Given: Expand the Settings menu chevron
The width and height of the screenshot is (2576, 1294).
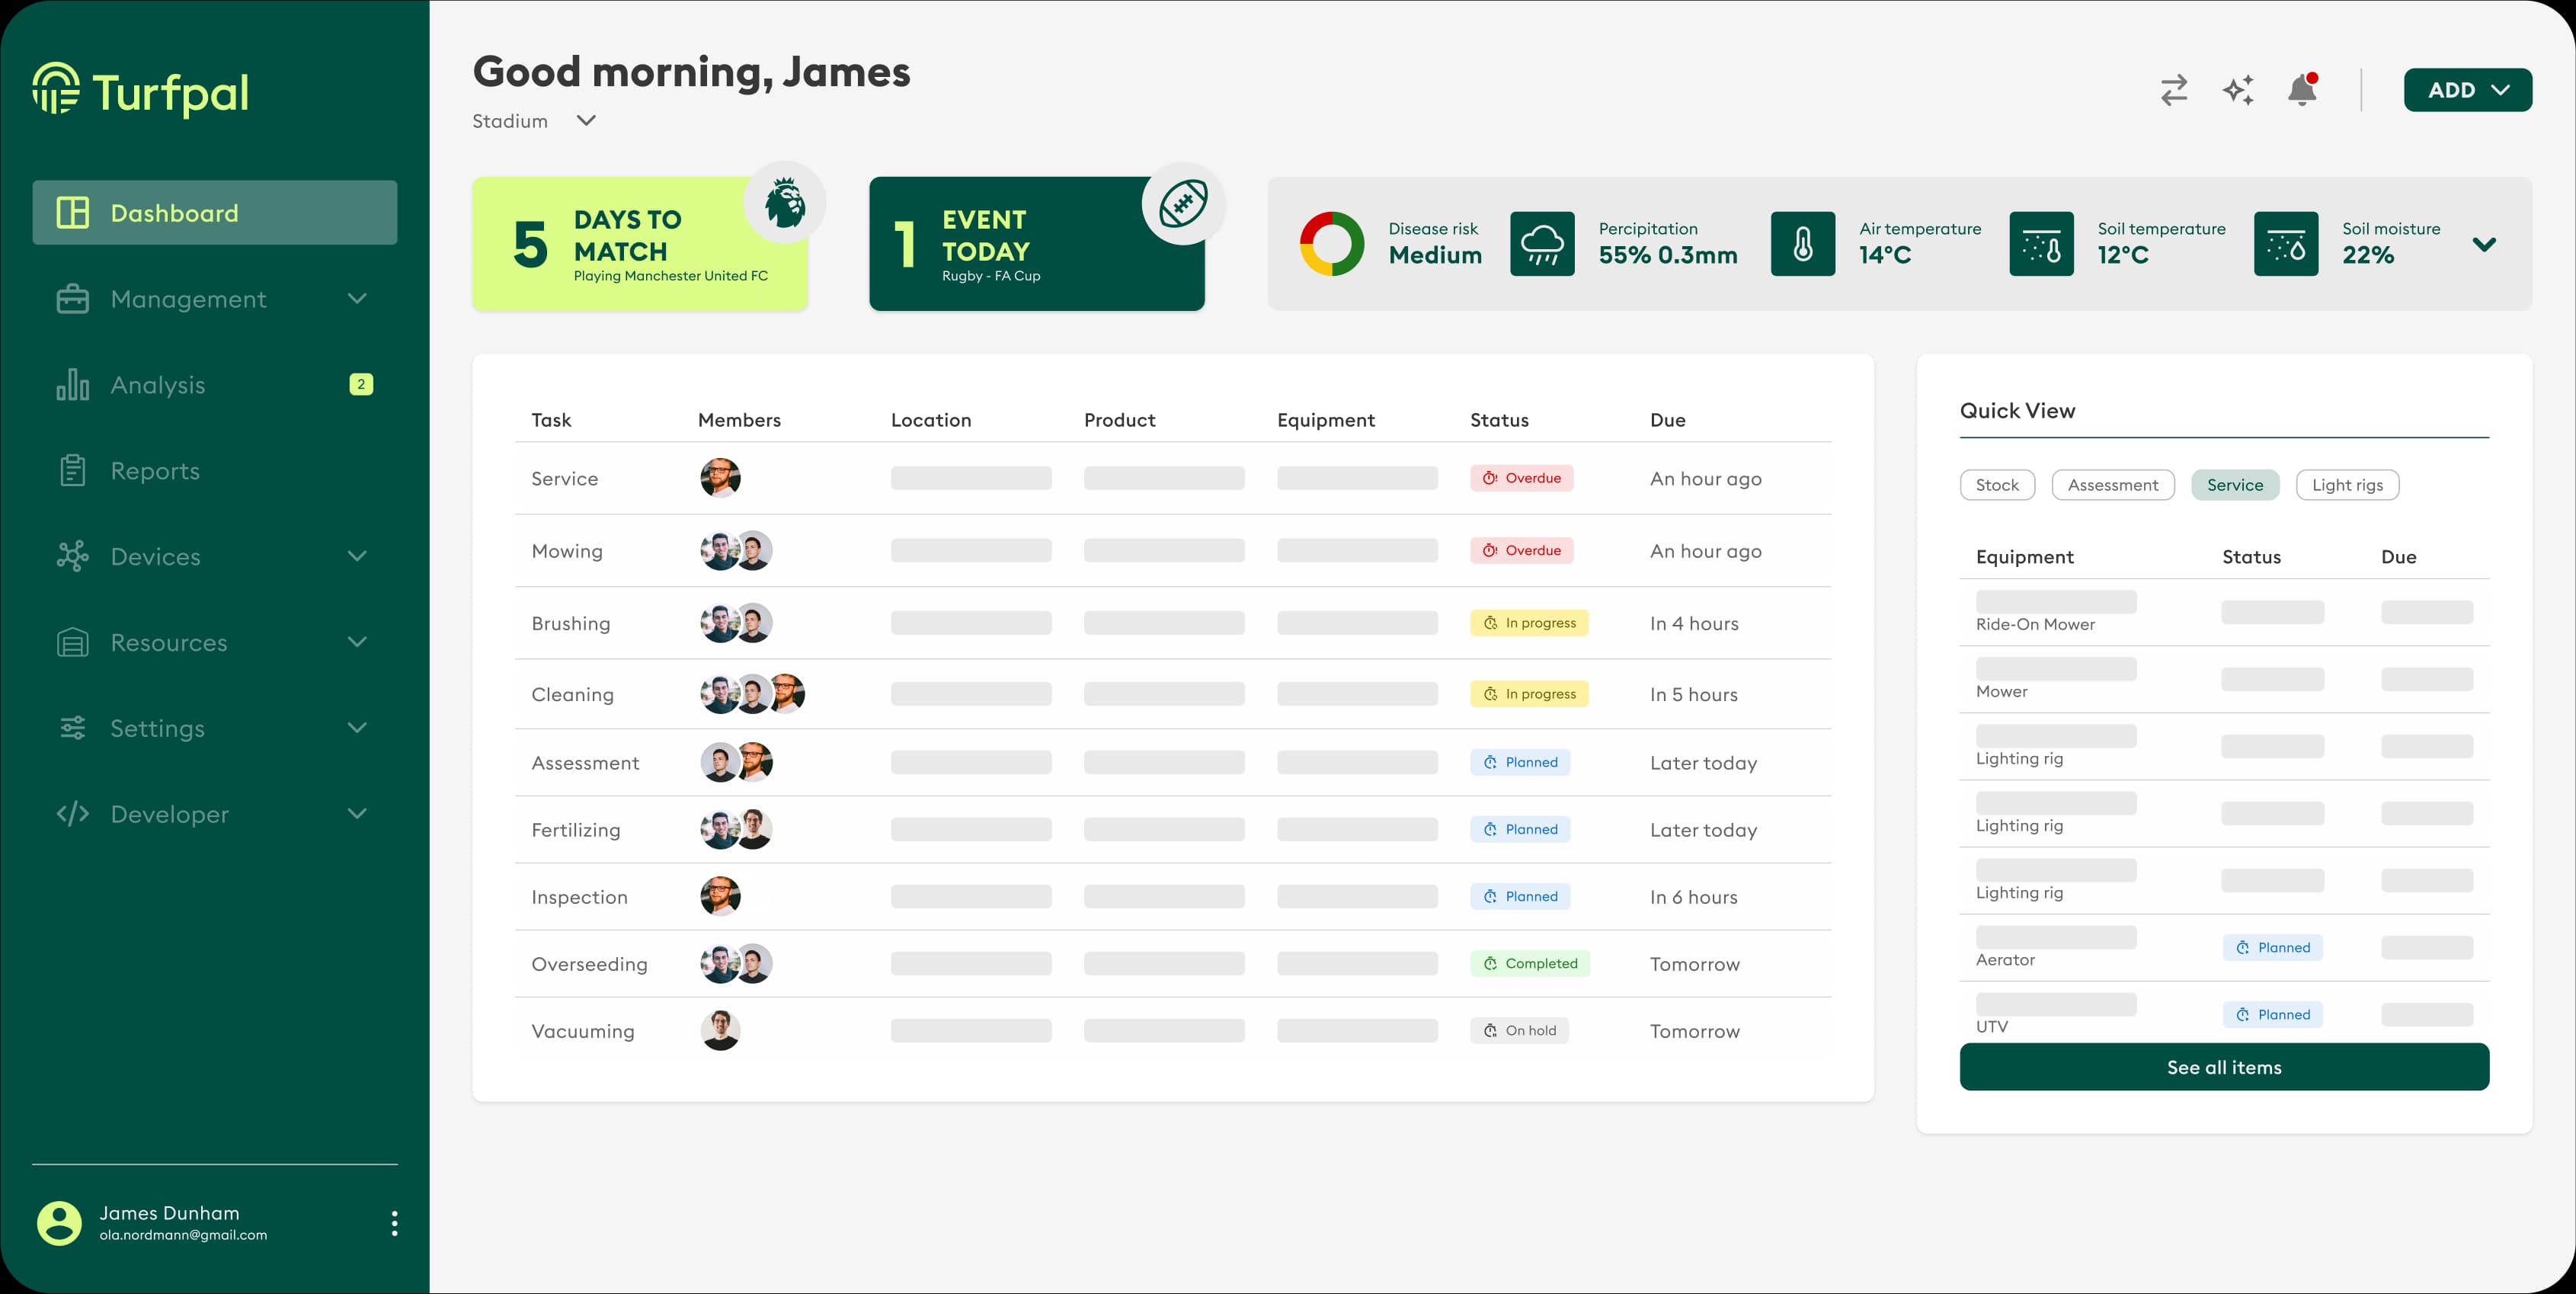Looking at the screenshot, I should coord(357,727).
